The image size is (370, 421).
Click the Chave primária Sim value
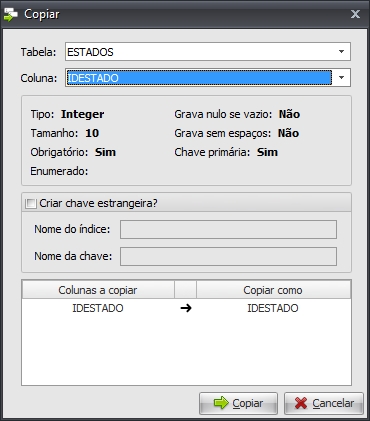(267, 152)
